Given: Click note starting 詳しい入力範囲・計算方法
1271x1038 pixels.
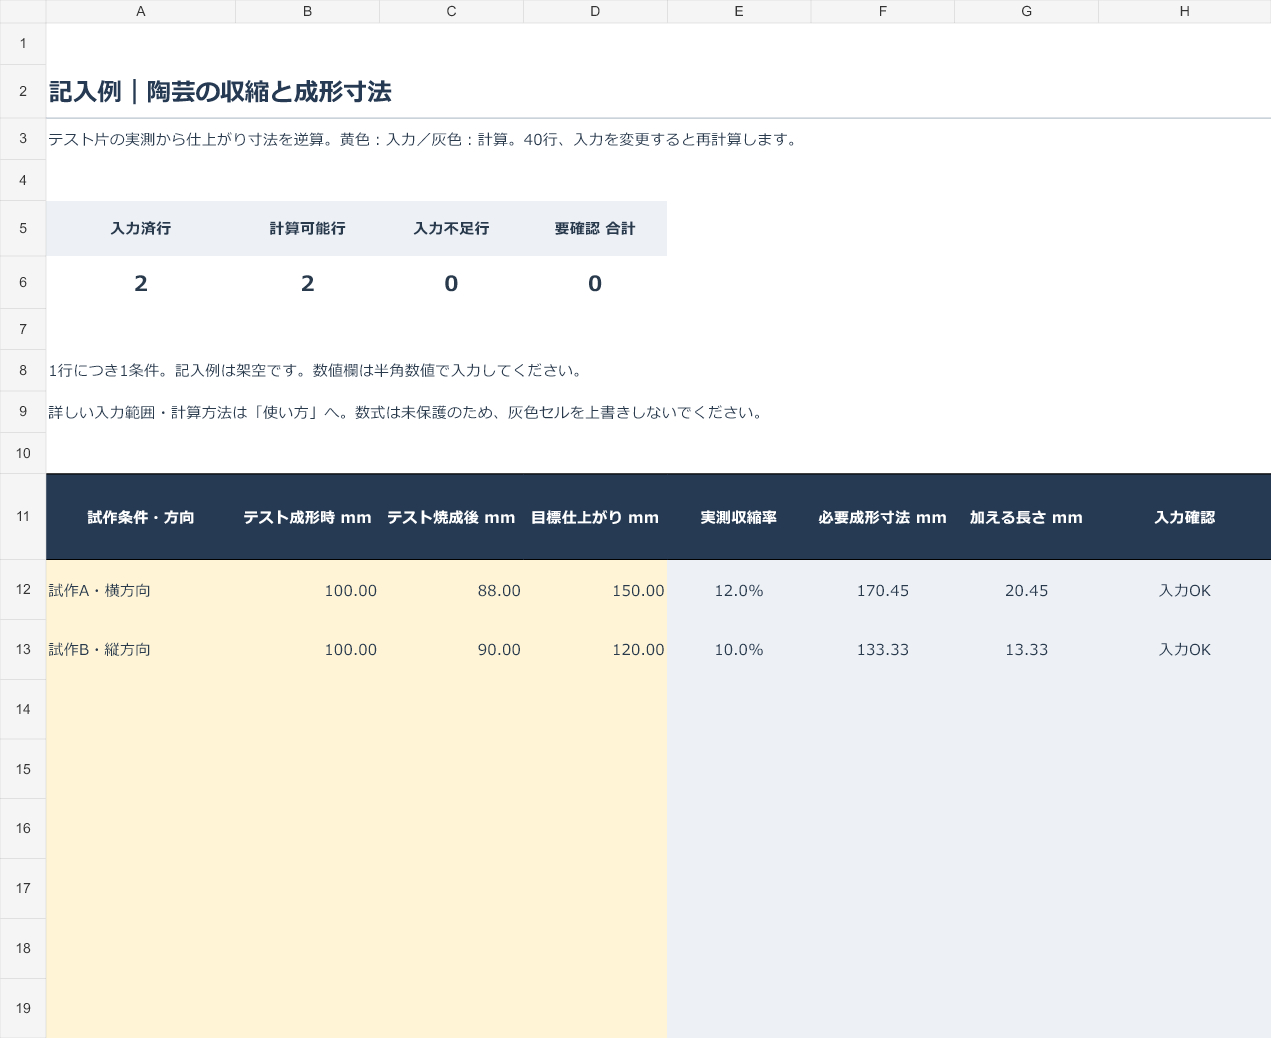Looking at the screenshot, I should pyautogui.click(x=407, y=412).
